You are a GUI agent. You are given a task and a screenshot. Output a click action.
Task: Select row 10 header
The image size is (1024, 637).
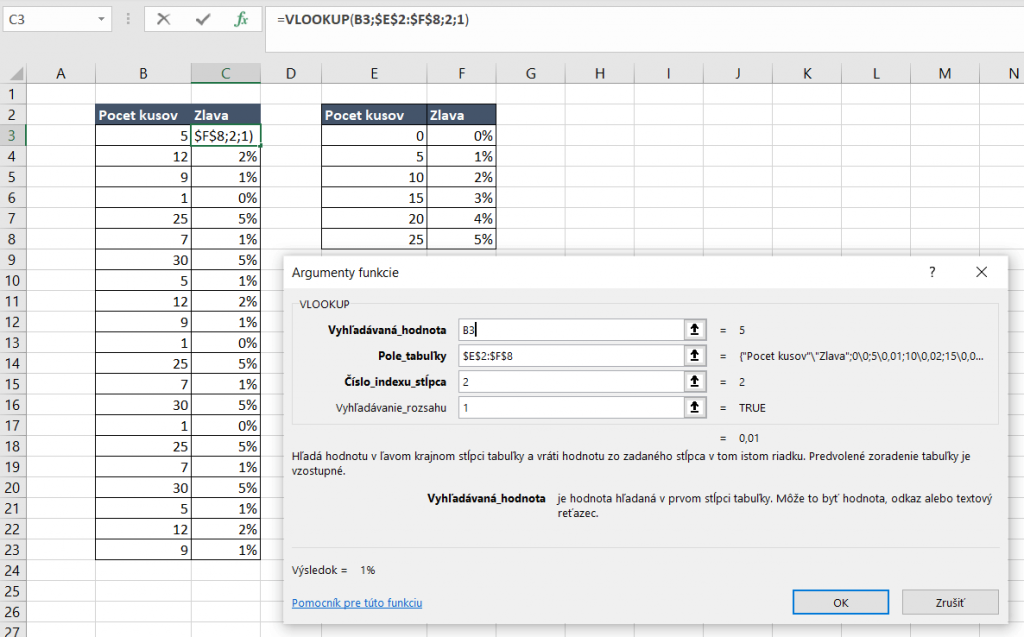point(12,280)
